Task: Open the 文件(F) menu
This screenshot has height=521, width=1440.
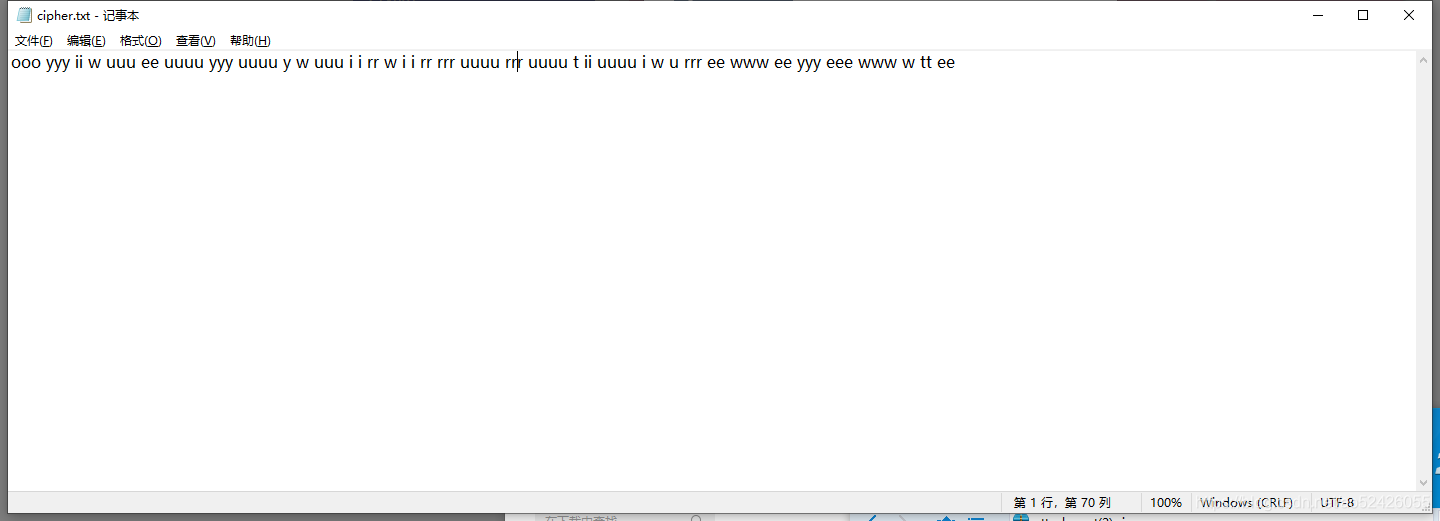Action: coord(34,41)
